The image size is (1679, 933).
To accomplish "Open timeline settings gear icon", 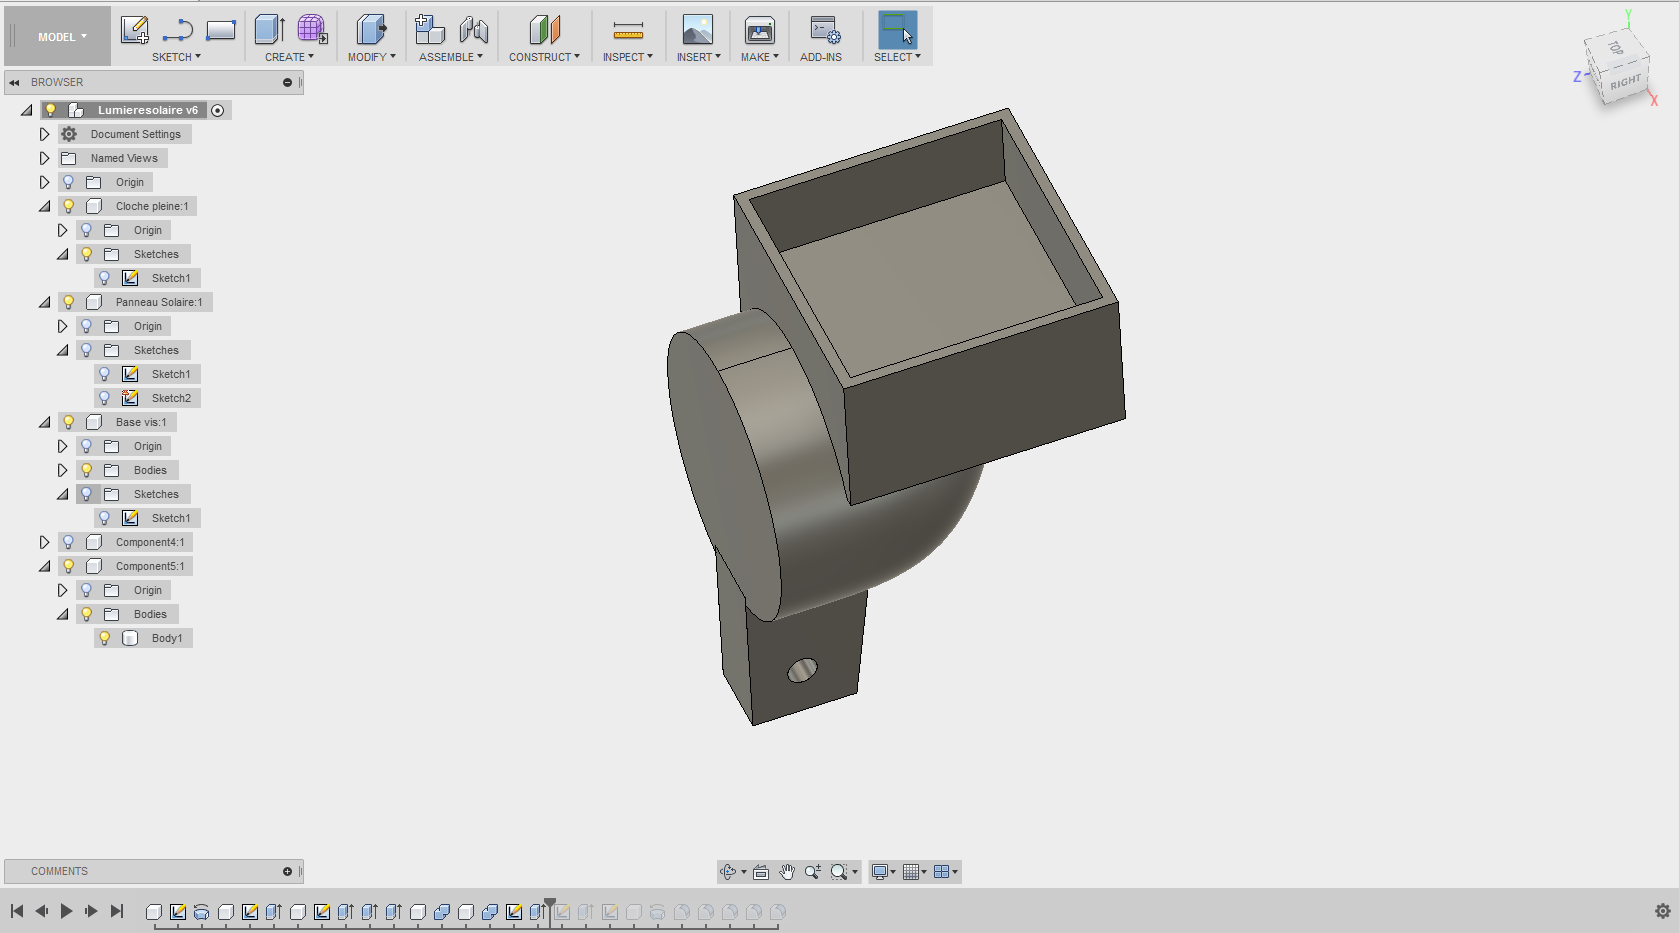I will click(x=1663, y=911).
